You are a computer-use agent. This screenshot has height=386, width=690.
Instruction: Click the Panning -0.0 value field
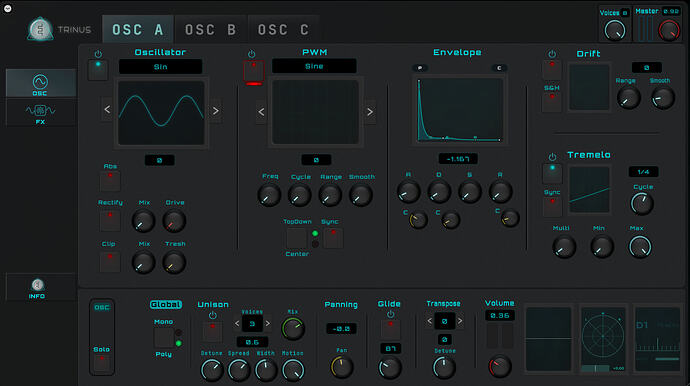[x=341, y=328]
